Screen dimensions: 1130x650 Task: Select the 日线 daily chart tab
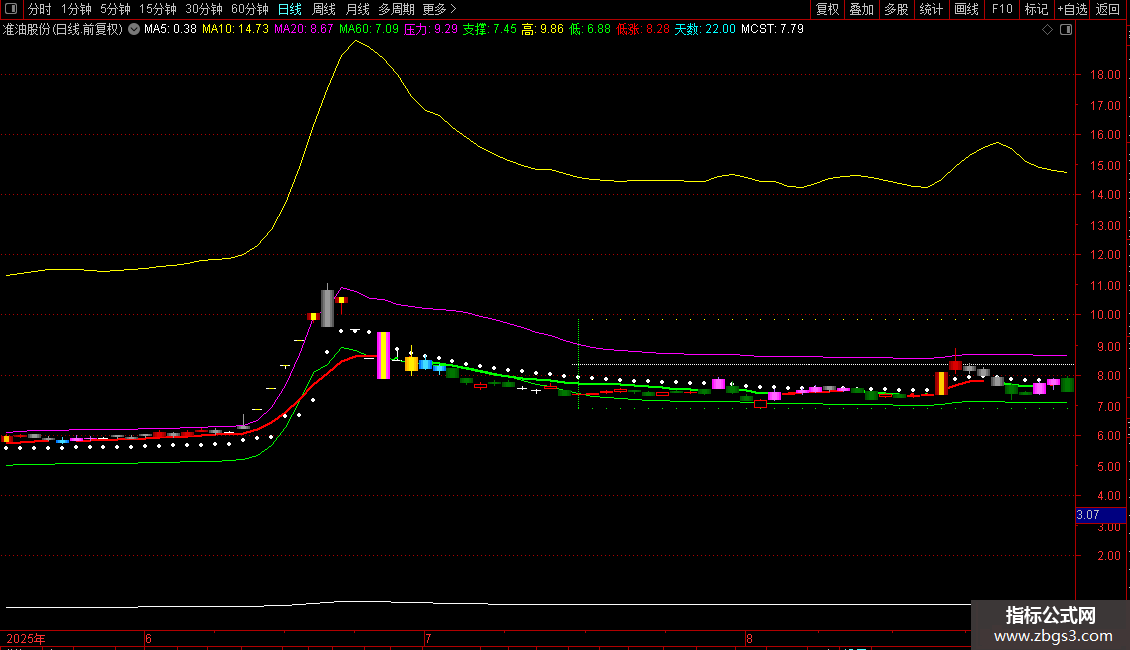pos(290,9)
